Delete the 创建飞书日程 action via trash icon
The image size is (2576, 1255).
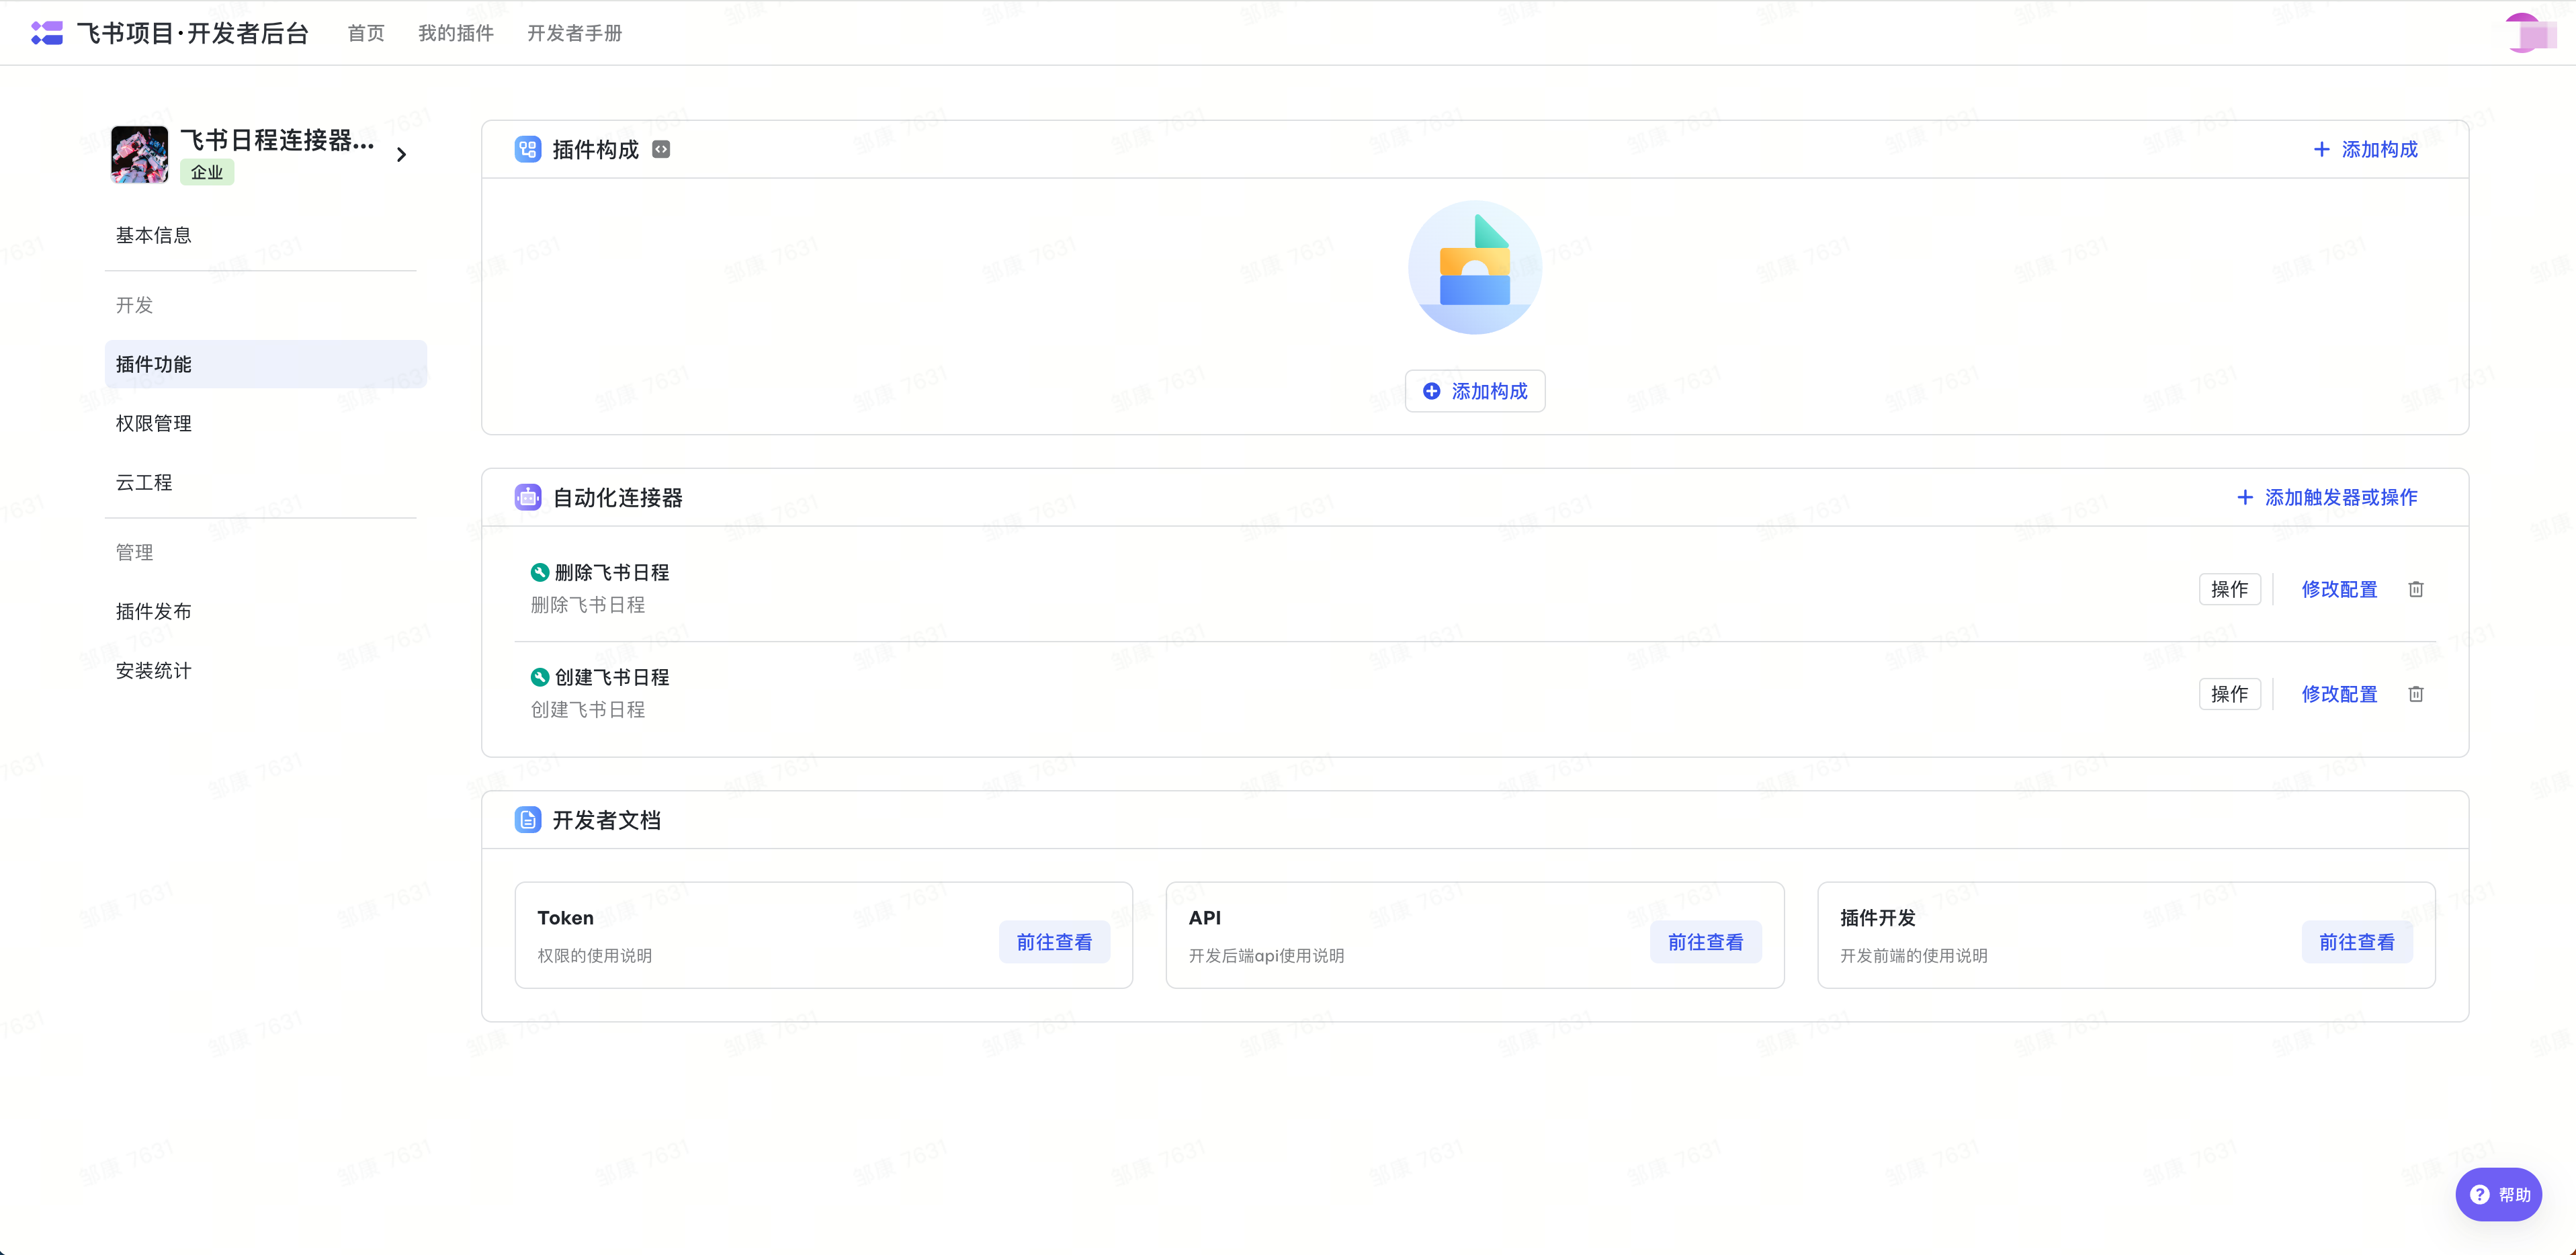[x=2416, y=694]
